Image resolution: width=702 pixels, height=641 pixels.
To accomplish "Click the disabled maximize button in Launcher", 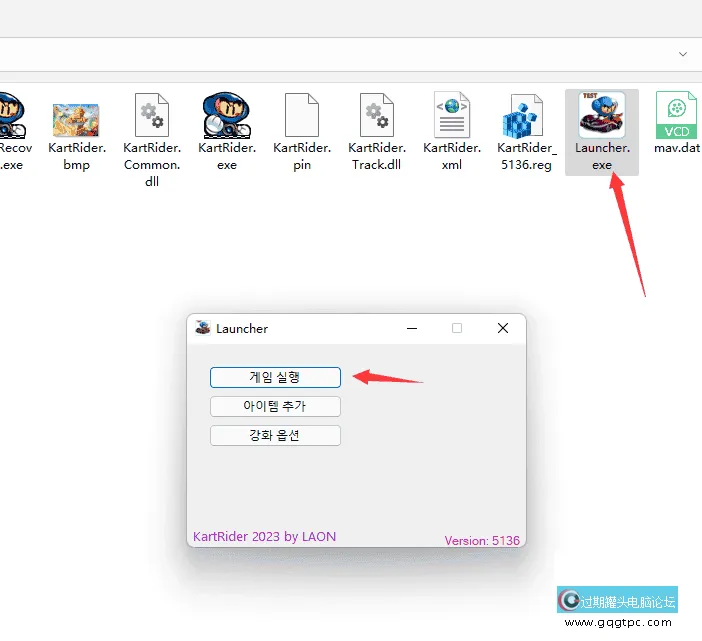I will [x=457, y=328].
